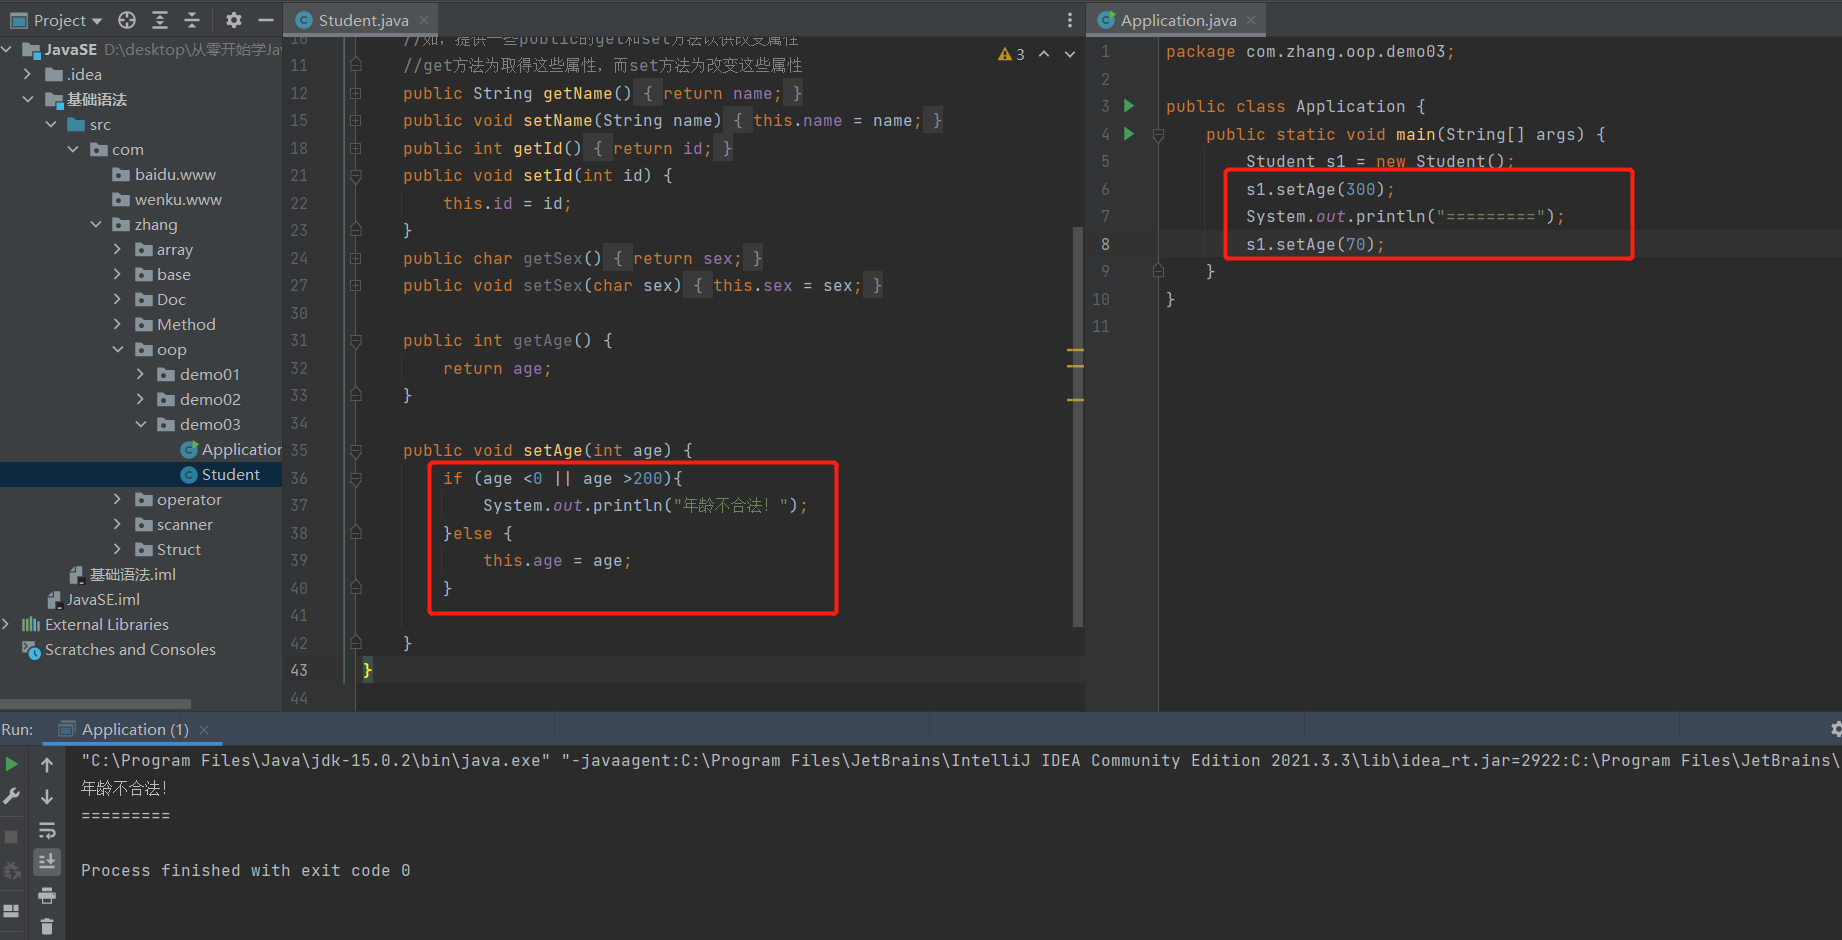Click the warnings count indicator in Student.java
Viewport: 1842px width, 940px height.
(x=1011, y=54)
